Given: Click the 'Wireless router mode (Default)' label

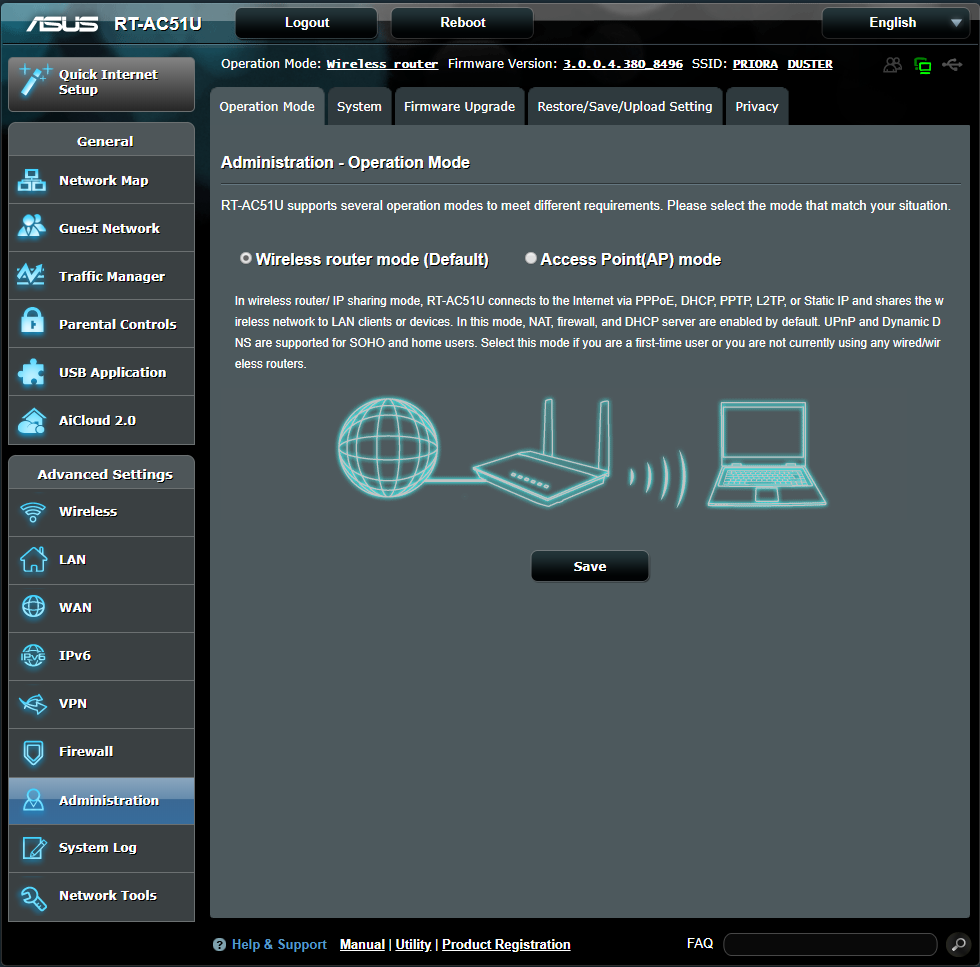Looking at the screenshot, I should (372, 259).
